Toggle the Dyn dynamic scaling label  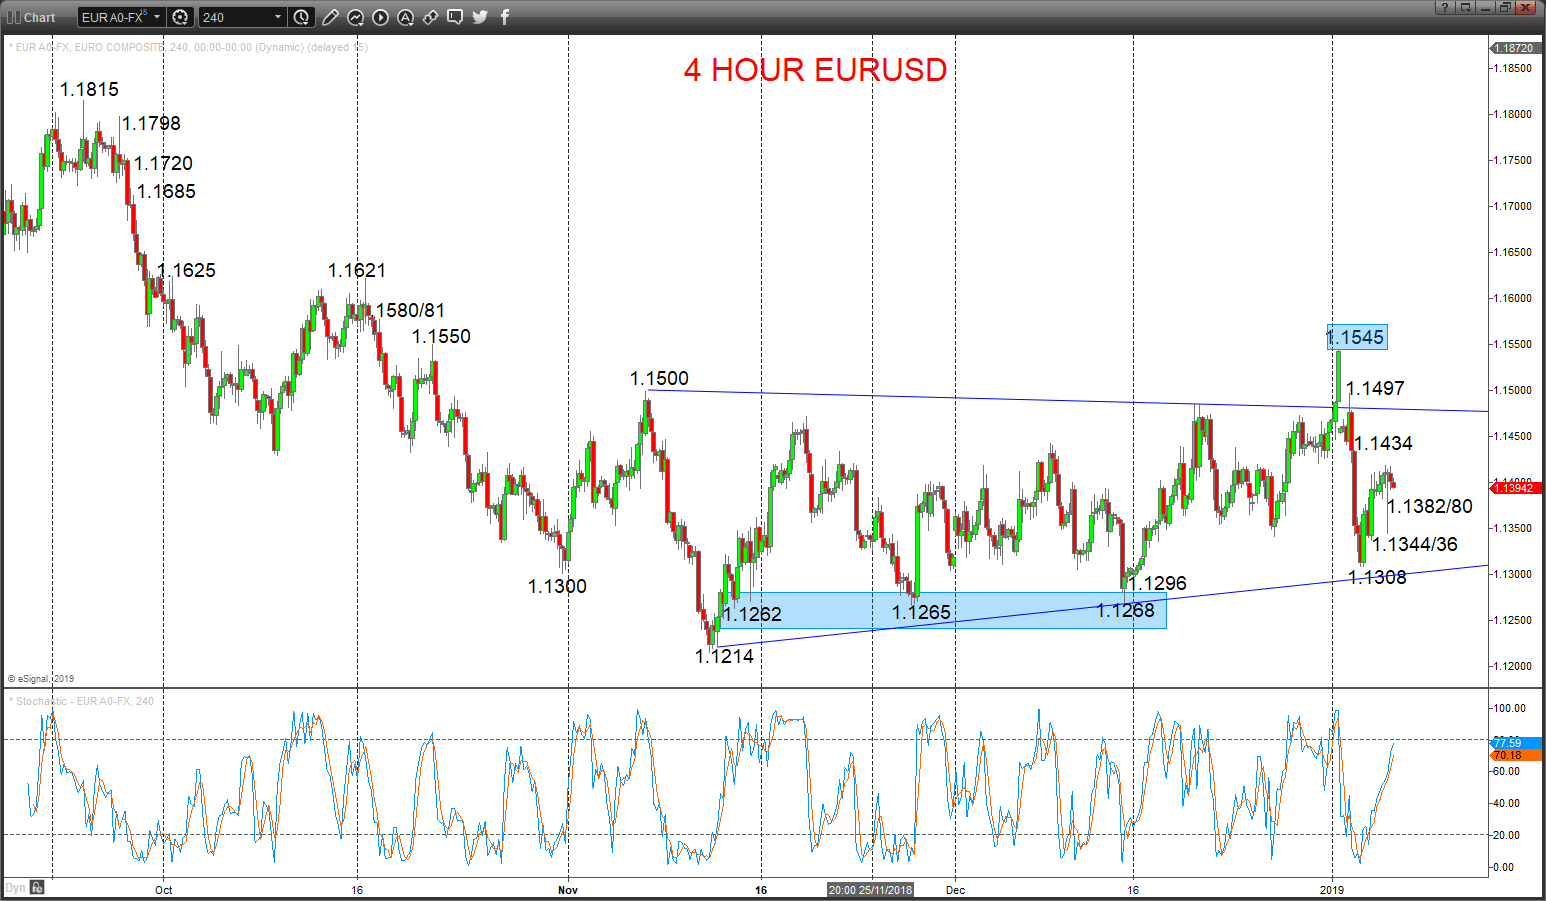pos(15,887)
